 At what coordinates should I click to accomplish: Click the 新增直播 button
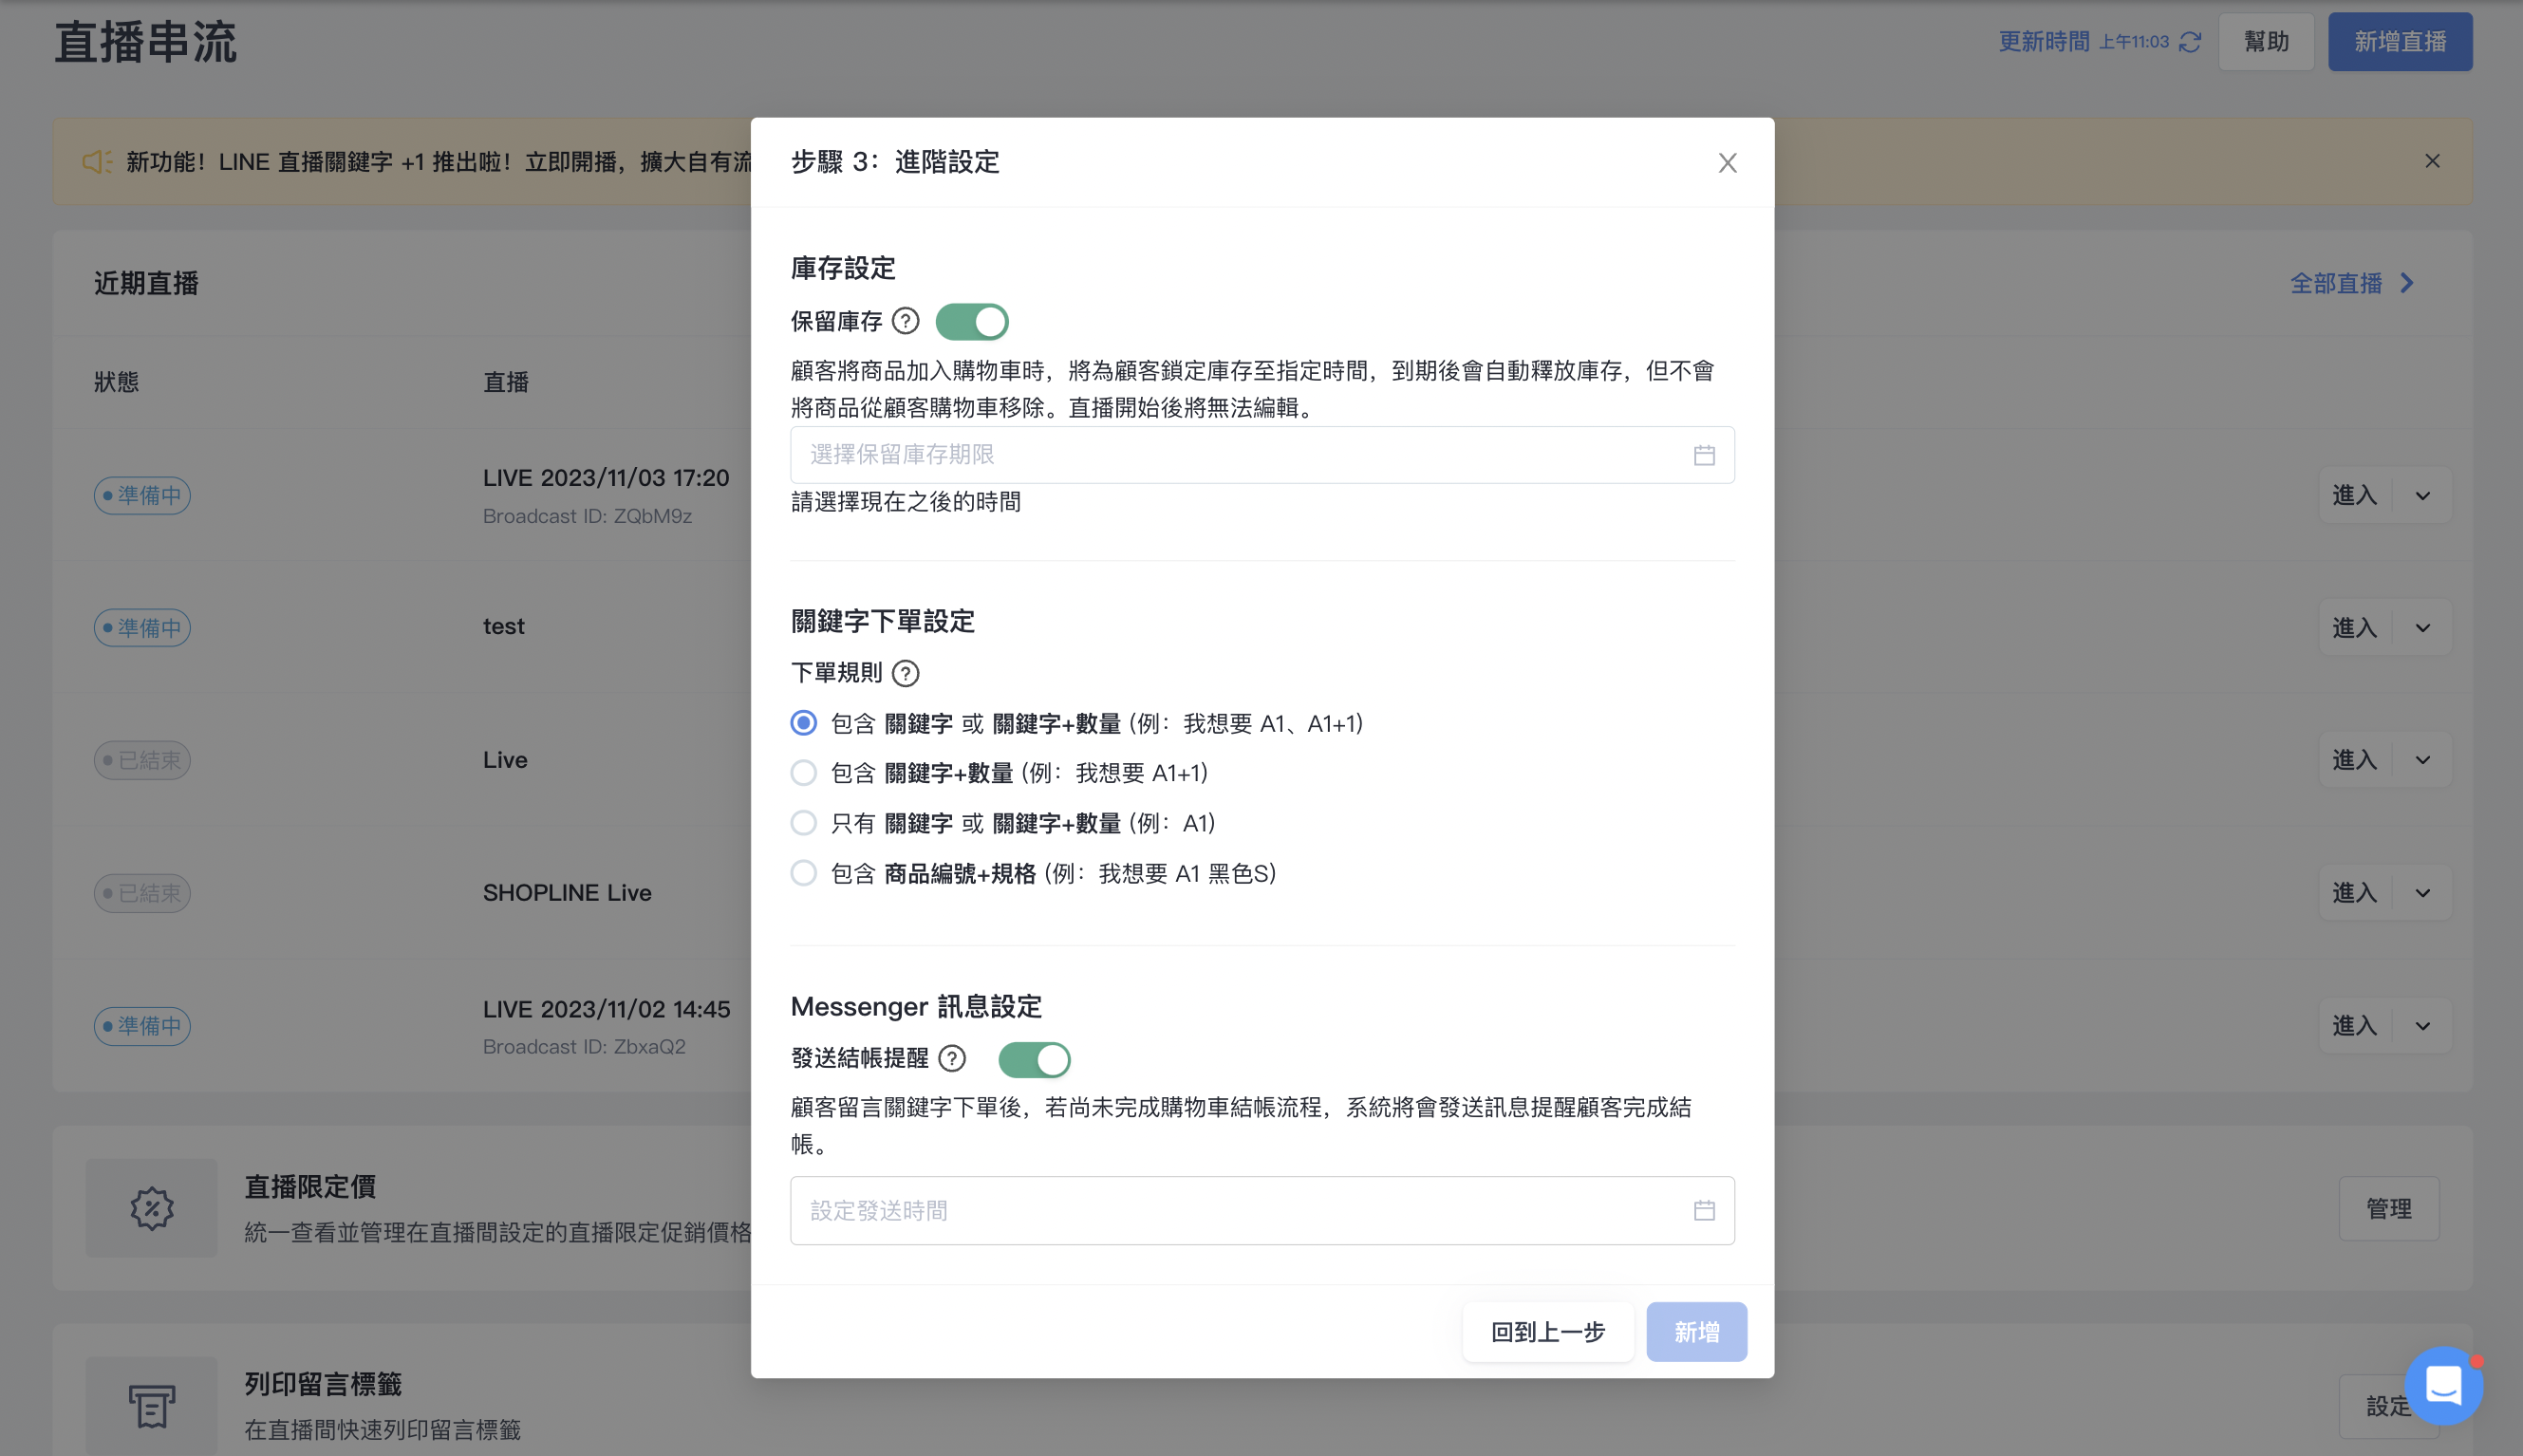[x=2399, y=42]
